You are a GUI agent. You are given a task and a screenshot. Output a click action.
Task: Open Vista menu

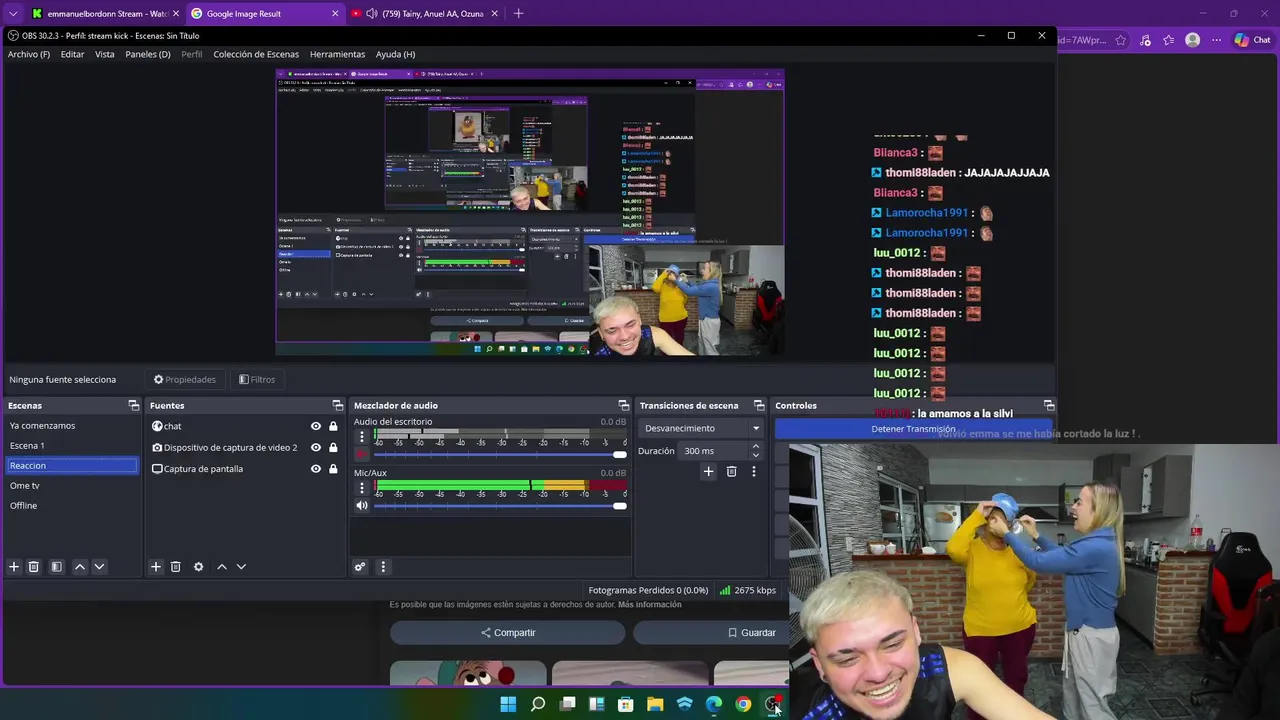pos(105,54)
